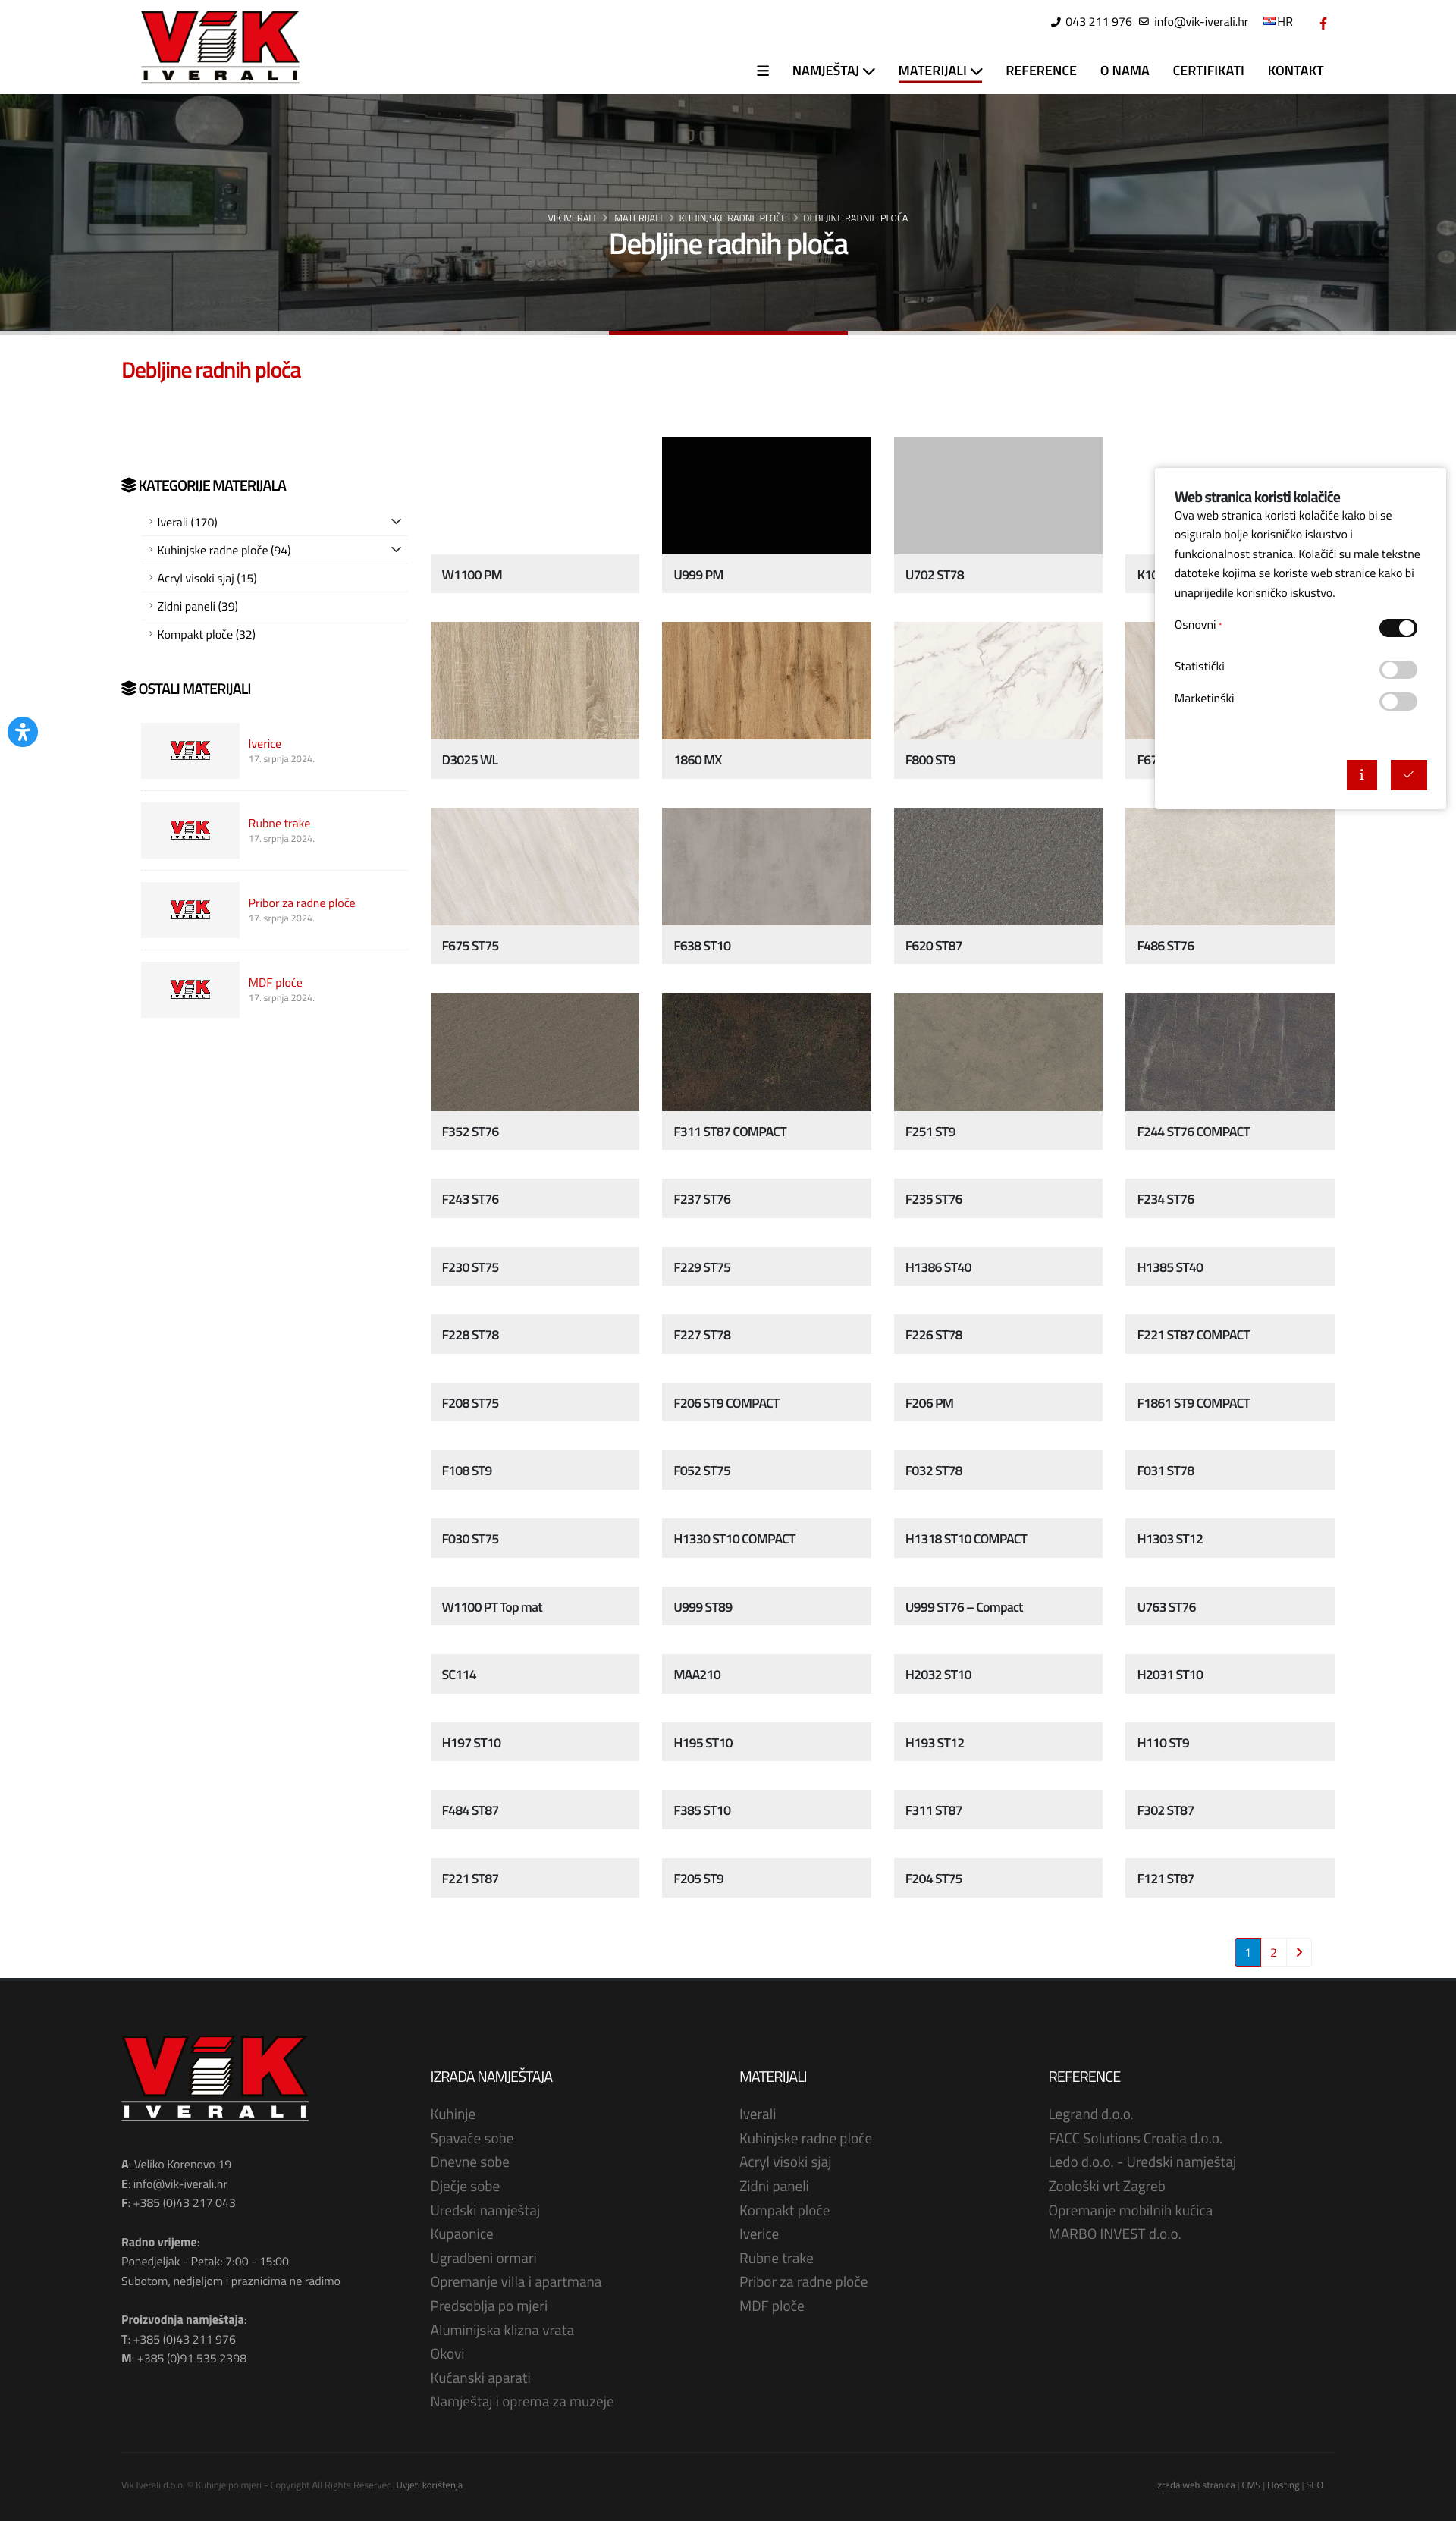The image size is (1456, 2521).
Task: Open the F800 ST9 marble thumbnail
Action: [997, 681]
